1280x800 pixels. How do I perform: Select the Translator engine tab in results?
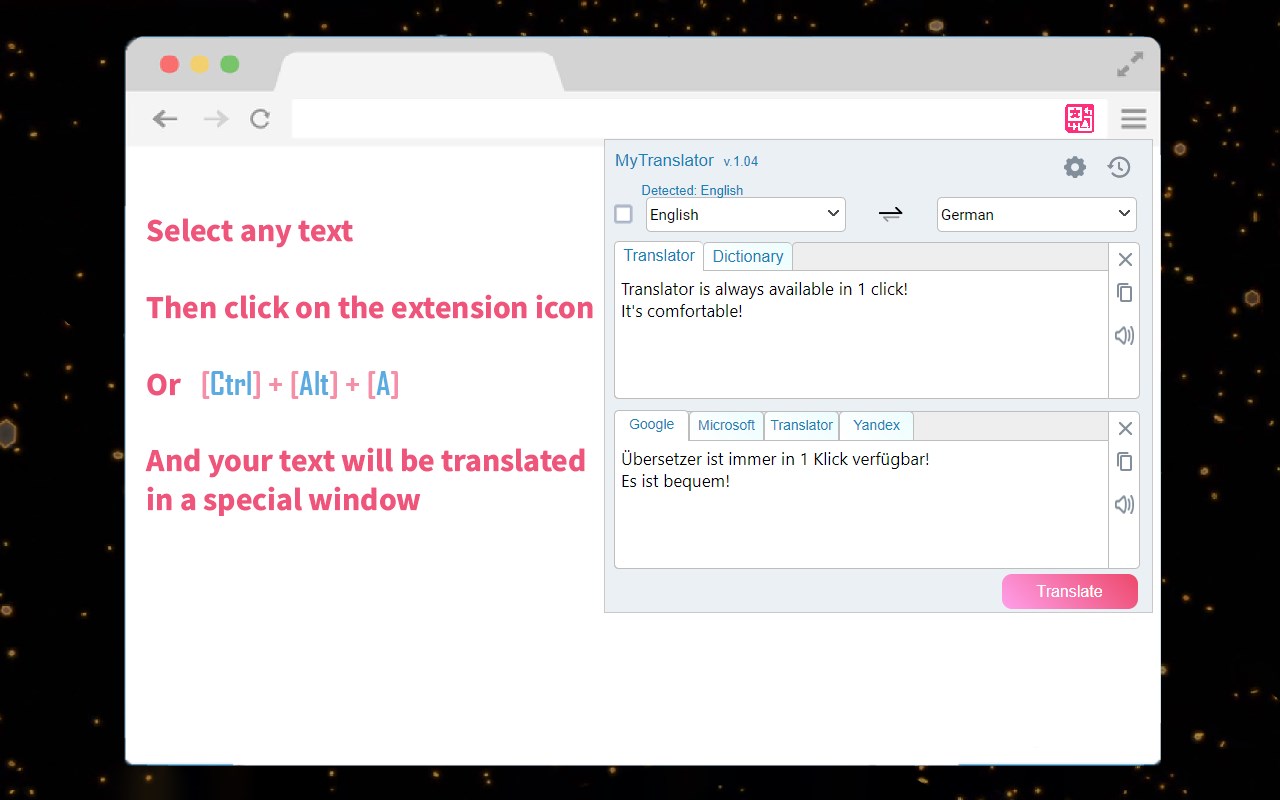tap(801, 426)
